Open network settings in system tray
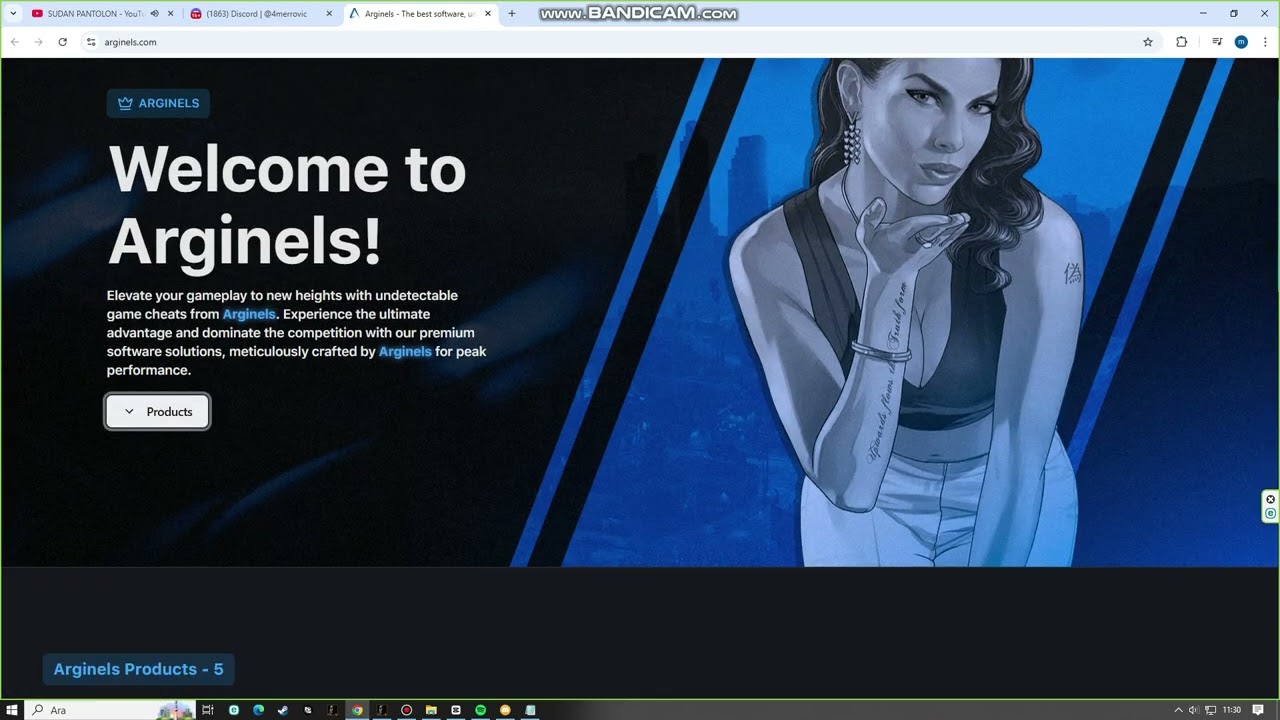1280x720 pixels. click(1211, 710)
